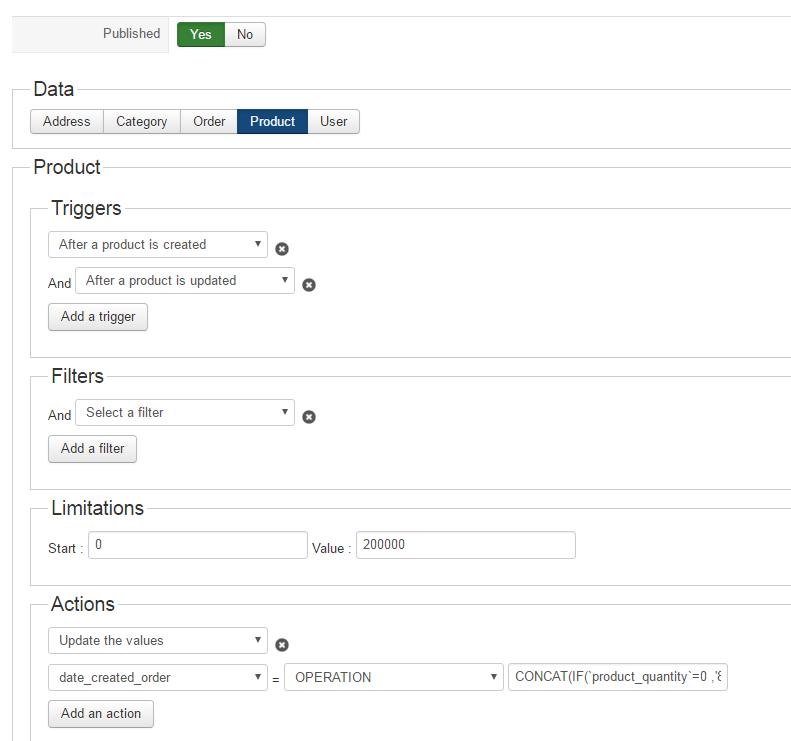Delete the 'After a product is updated' trigger

coord(309,285)
